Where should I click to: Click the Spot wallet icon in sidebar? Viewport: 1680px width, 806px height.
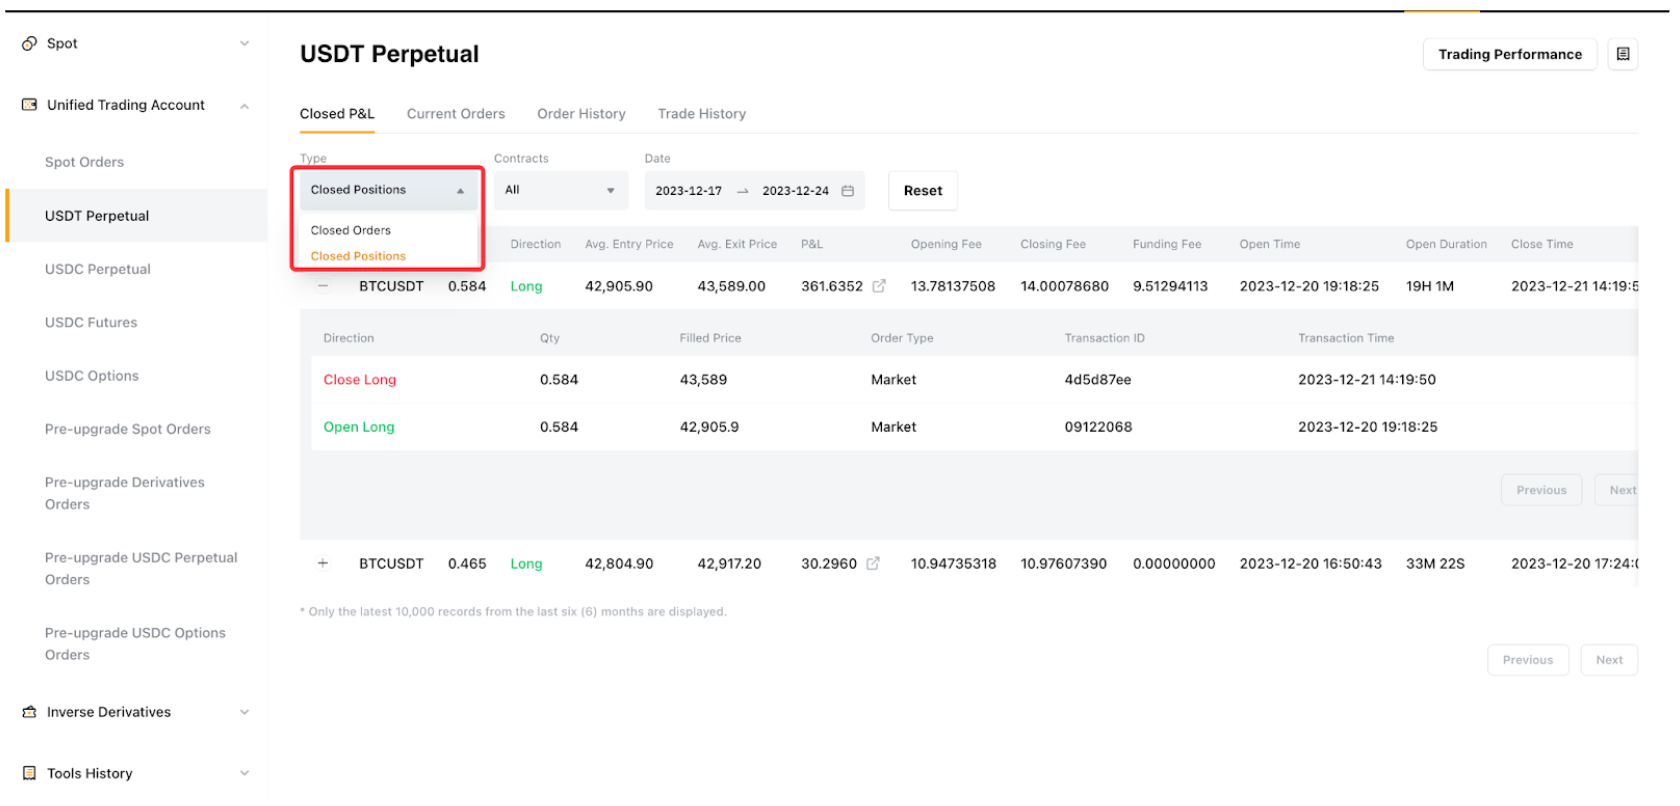click(x=29, y=43)
